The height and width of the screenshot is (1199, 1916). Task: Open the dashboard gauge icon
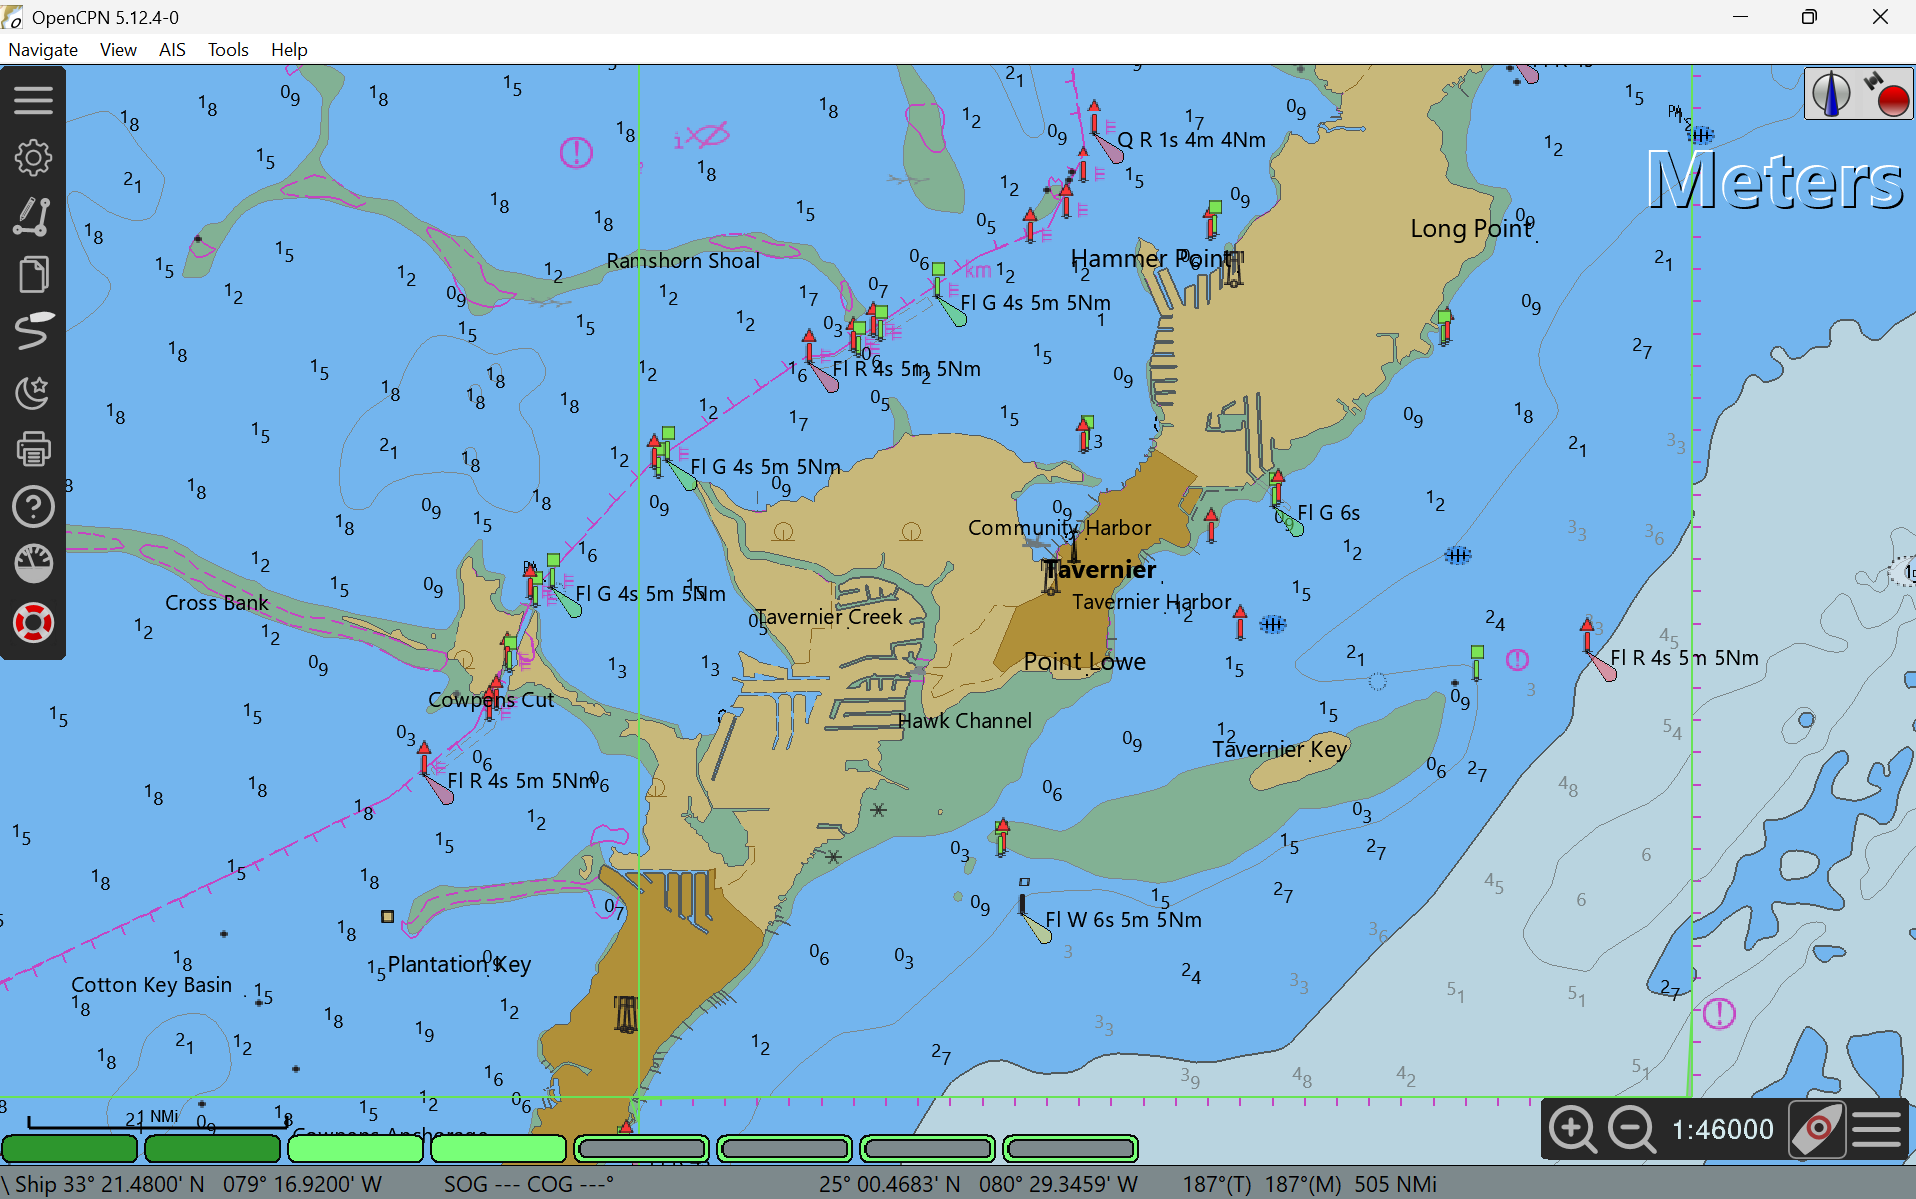[x=33, y=563]
